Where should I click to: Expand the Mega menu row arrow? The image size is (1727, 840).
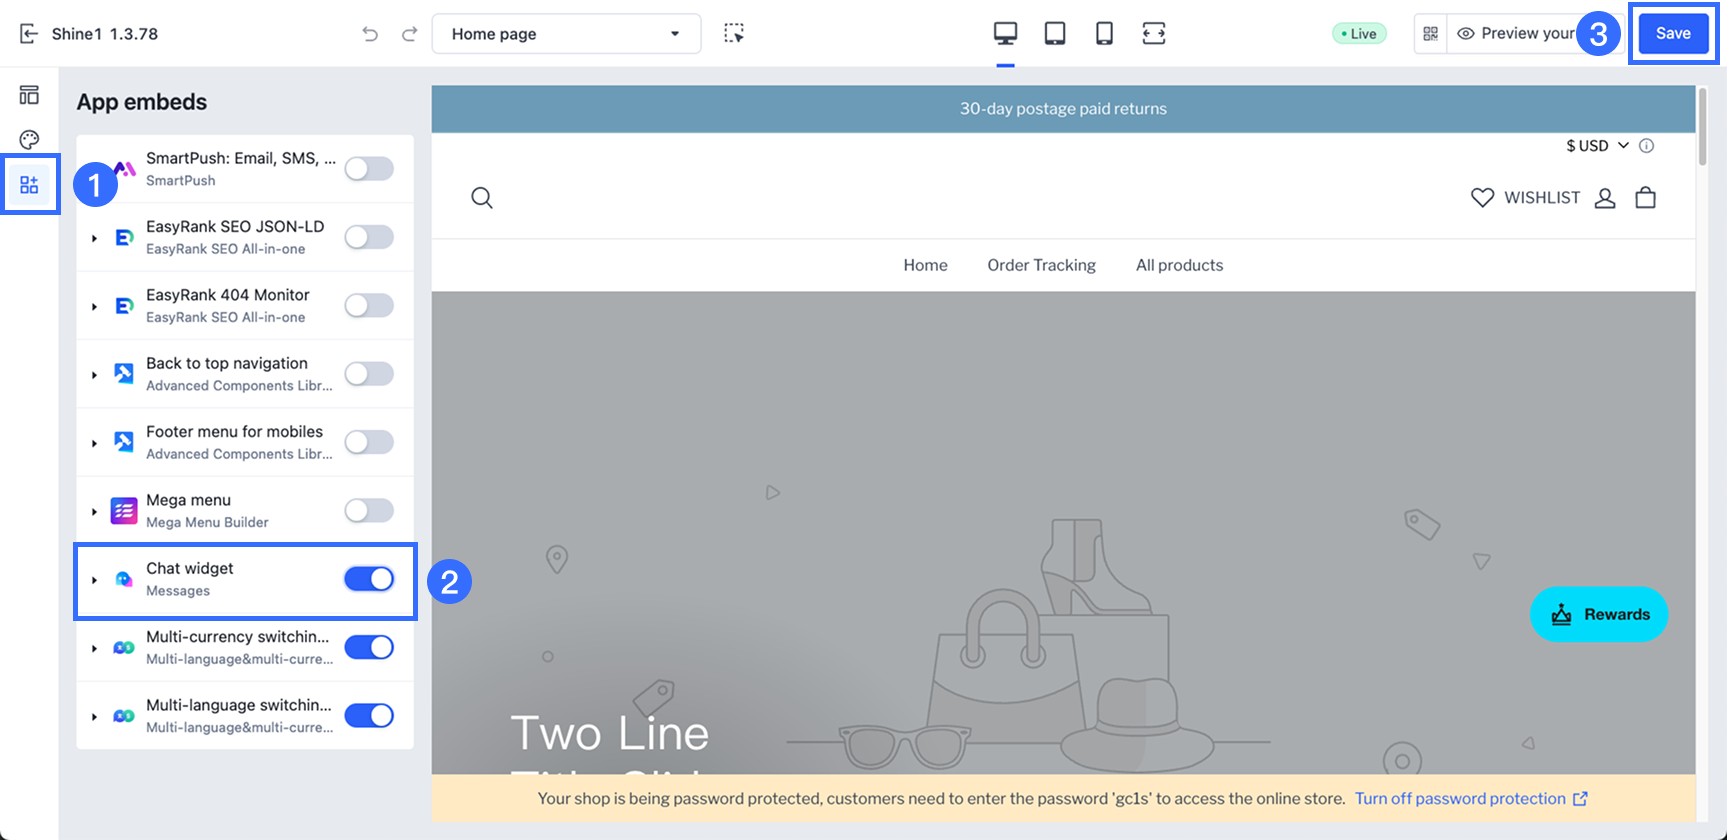click(94, 511)
